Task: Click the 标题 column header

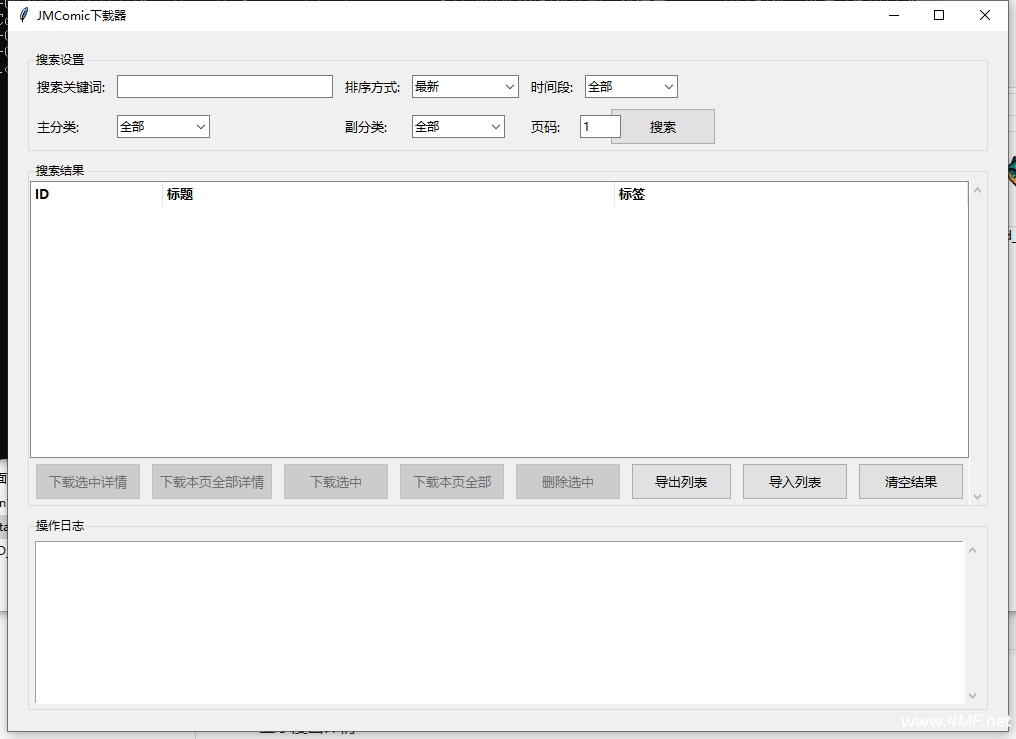Action: pos(388,195)
